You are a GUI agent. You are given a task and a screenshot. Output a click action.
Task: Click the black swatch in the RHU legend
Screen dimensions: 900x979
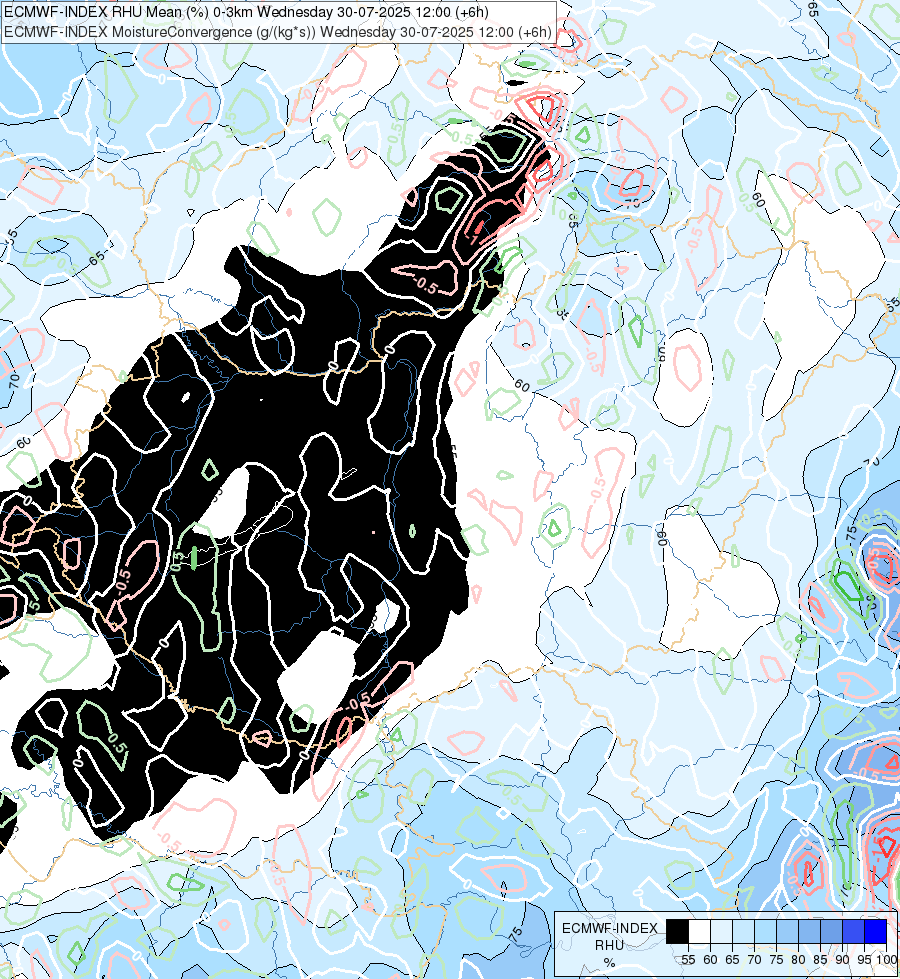point(678,931)
